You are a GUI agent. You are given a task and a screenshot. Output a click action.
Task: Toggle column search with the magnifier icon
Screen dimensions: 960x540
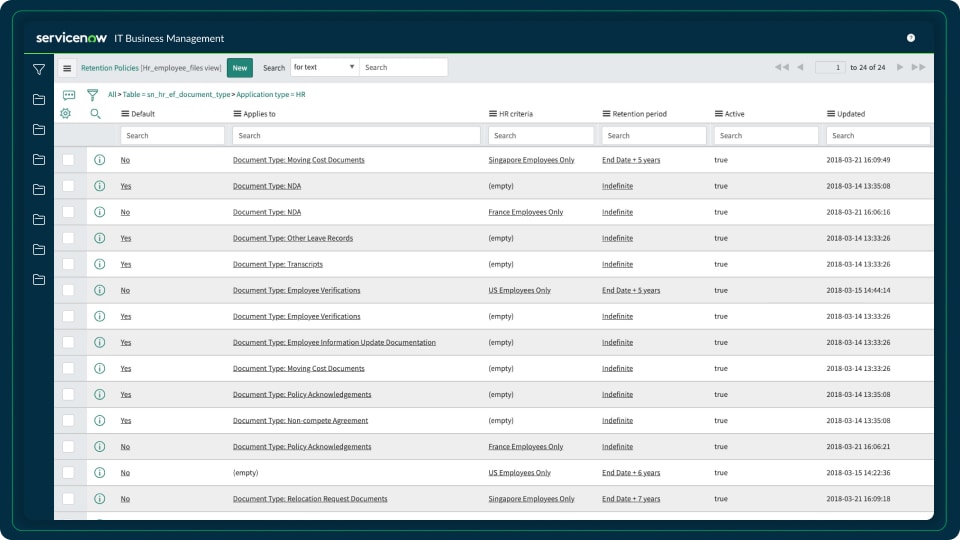click(96, 114)
